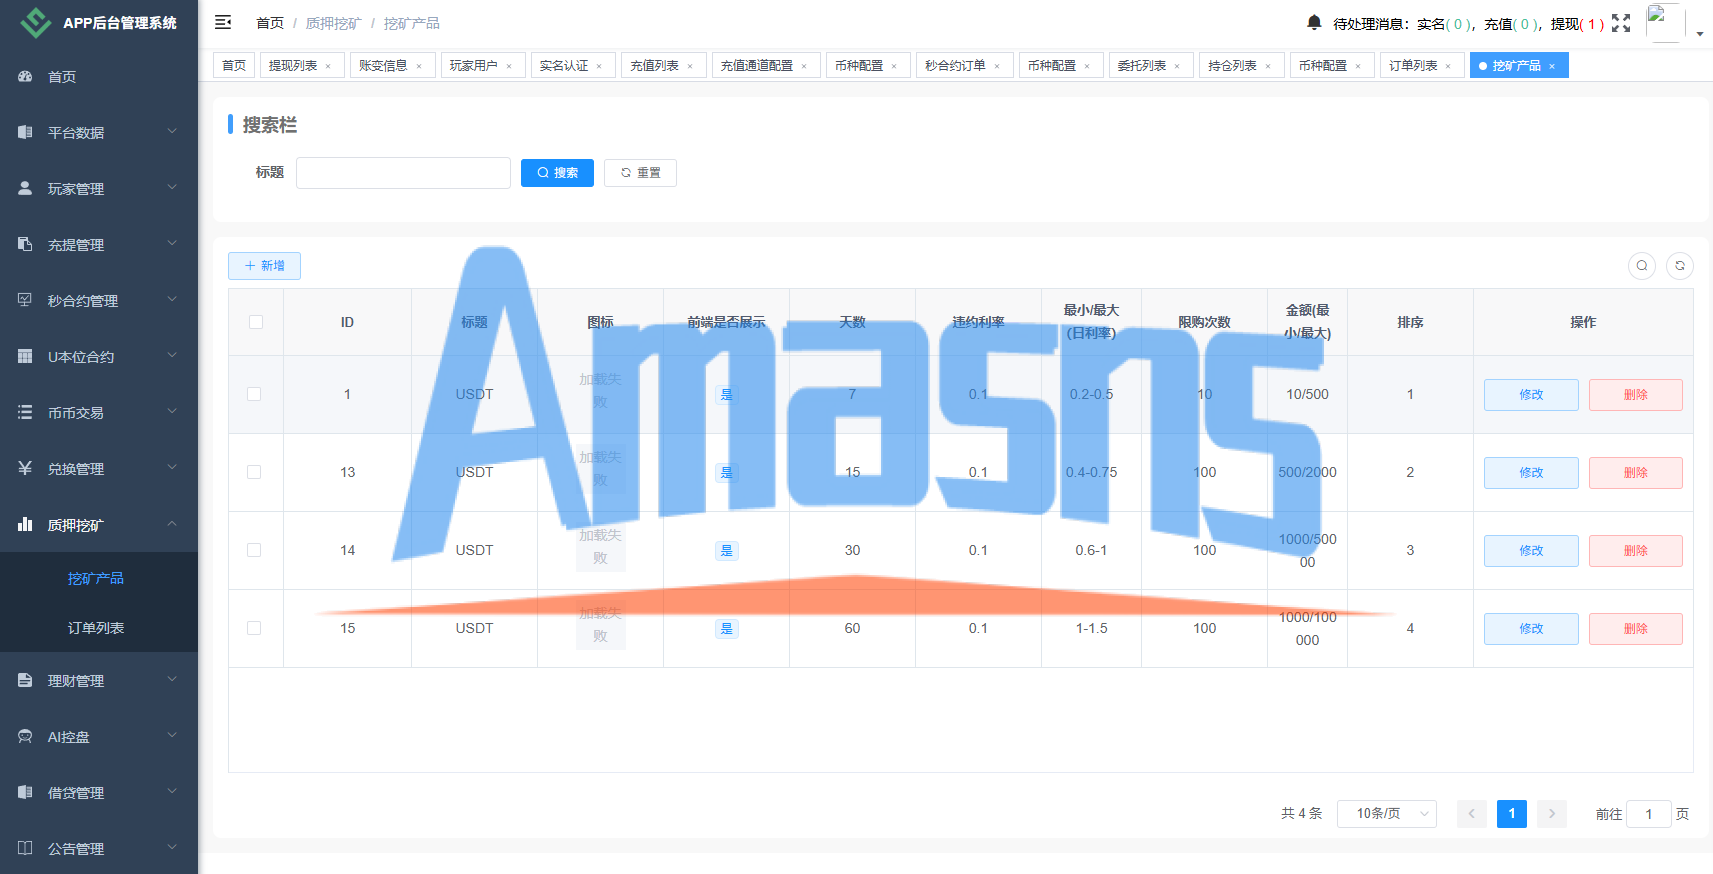The width and height of the screenshot is (1713, 874).
Task: Focus the 标题 search input field
Action: [403, 173]
